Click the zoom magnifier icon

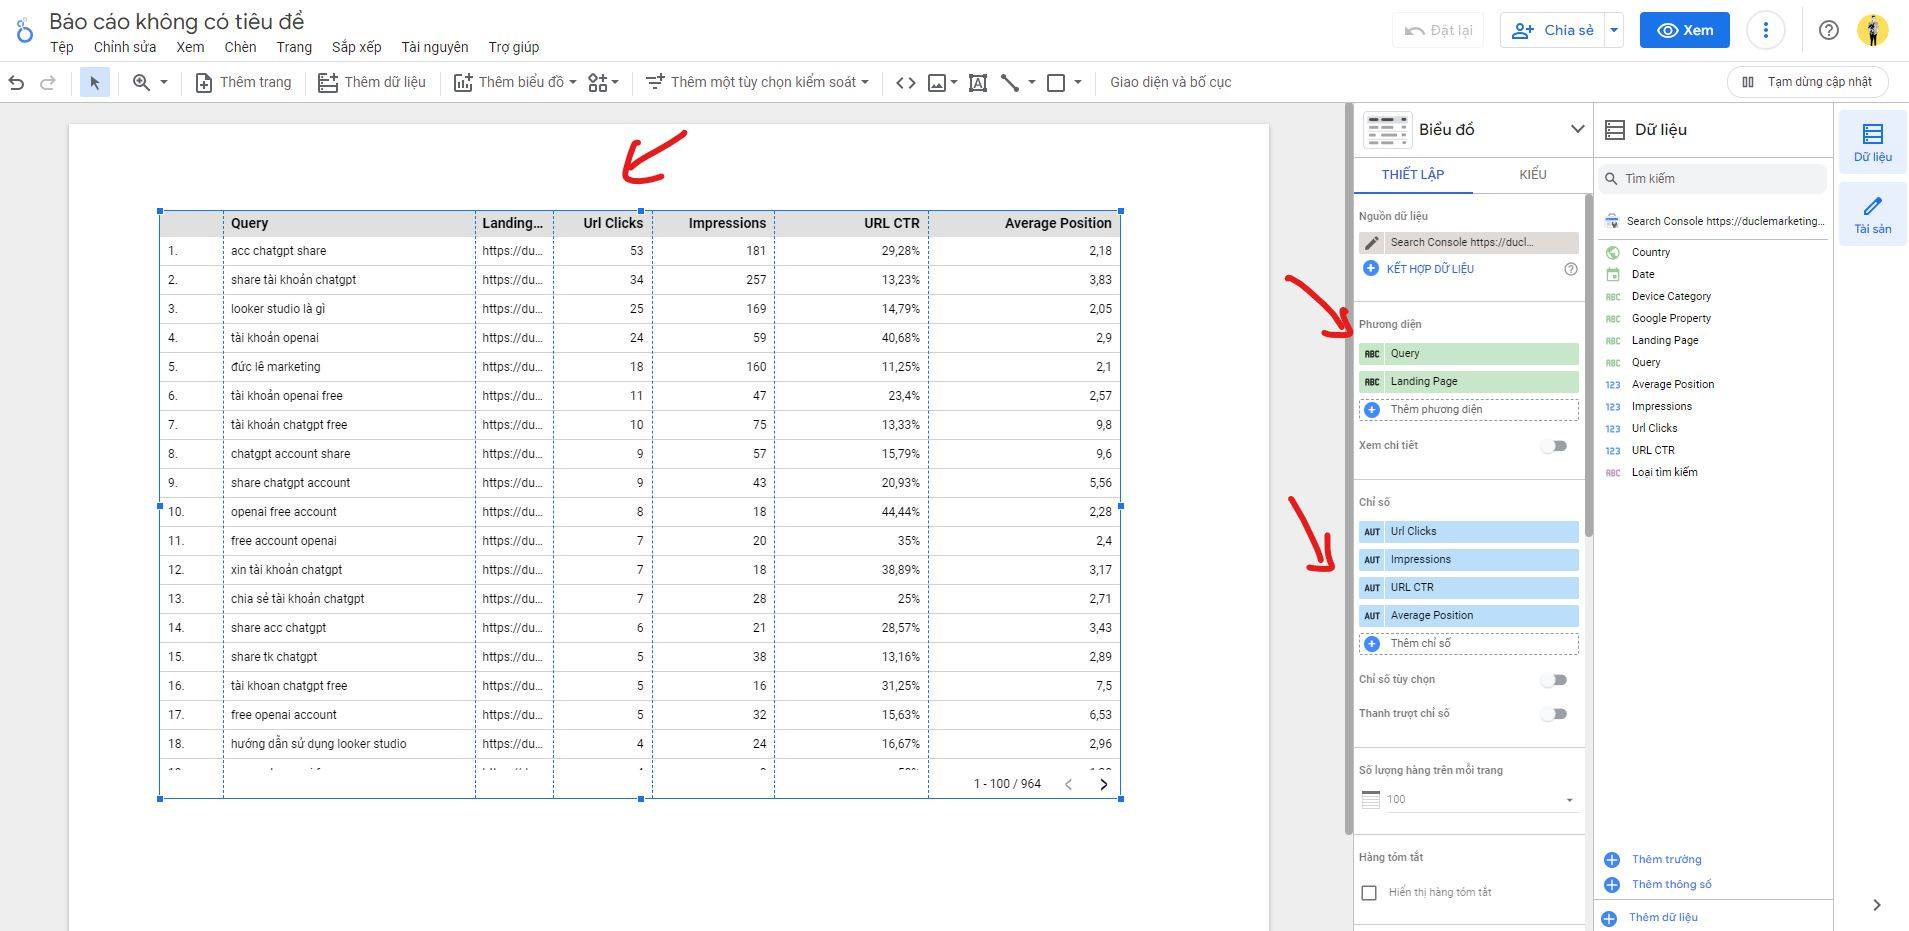[141, 83]
